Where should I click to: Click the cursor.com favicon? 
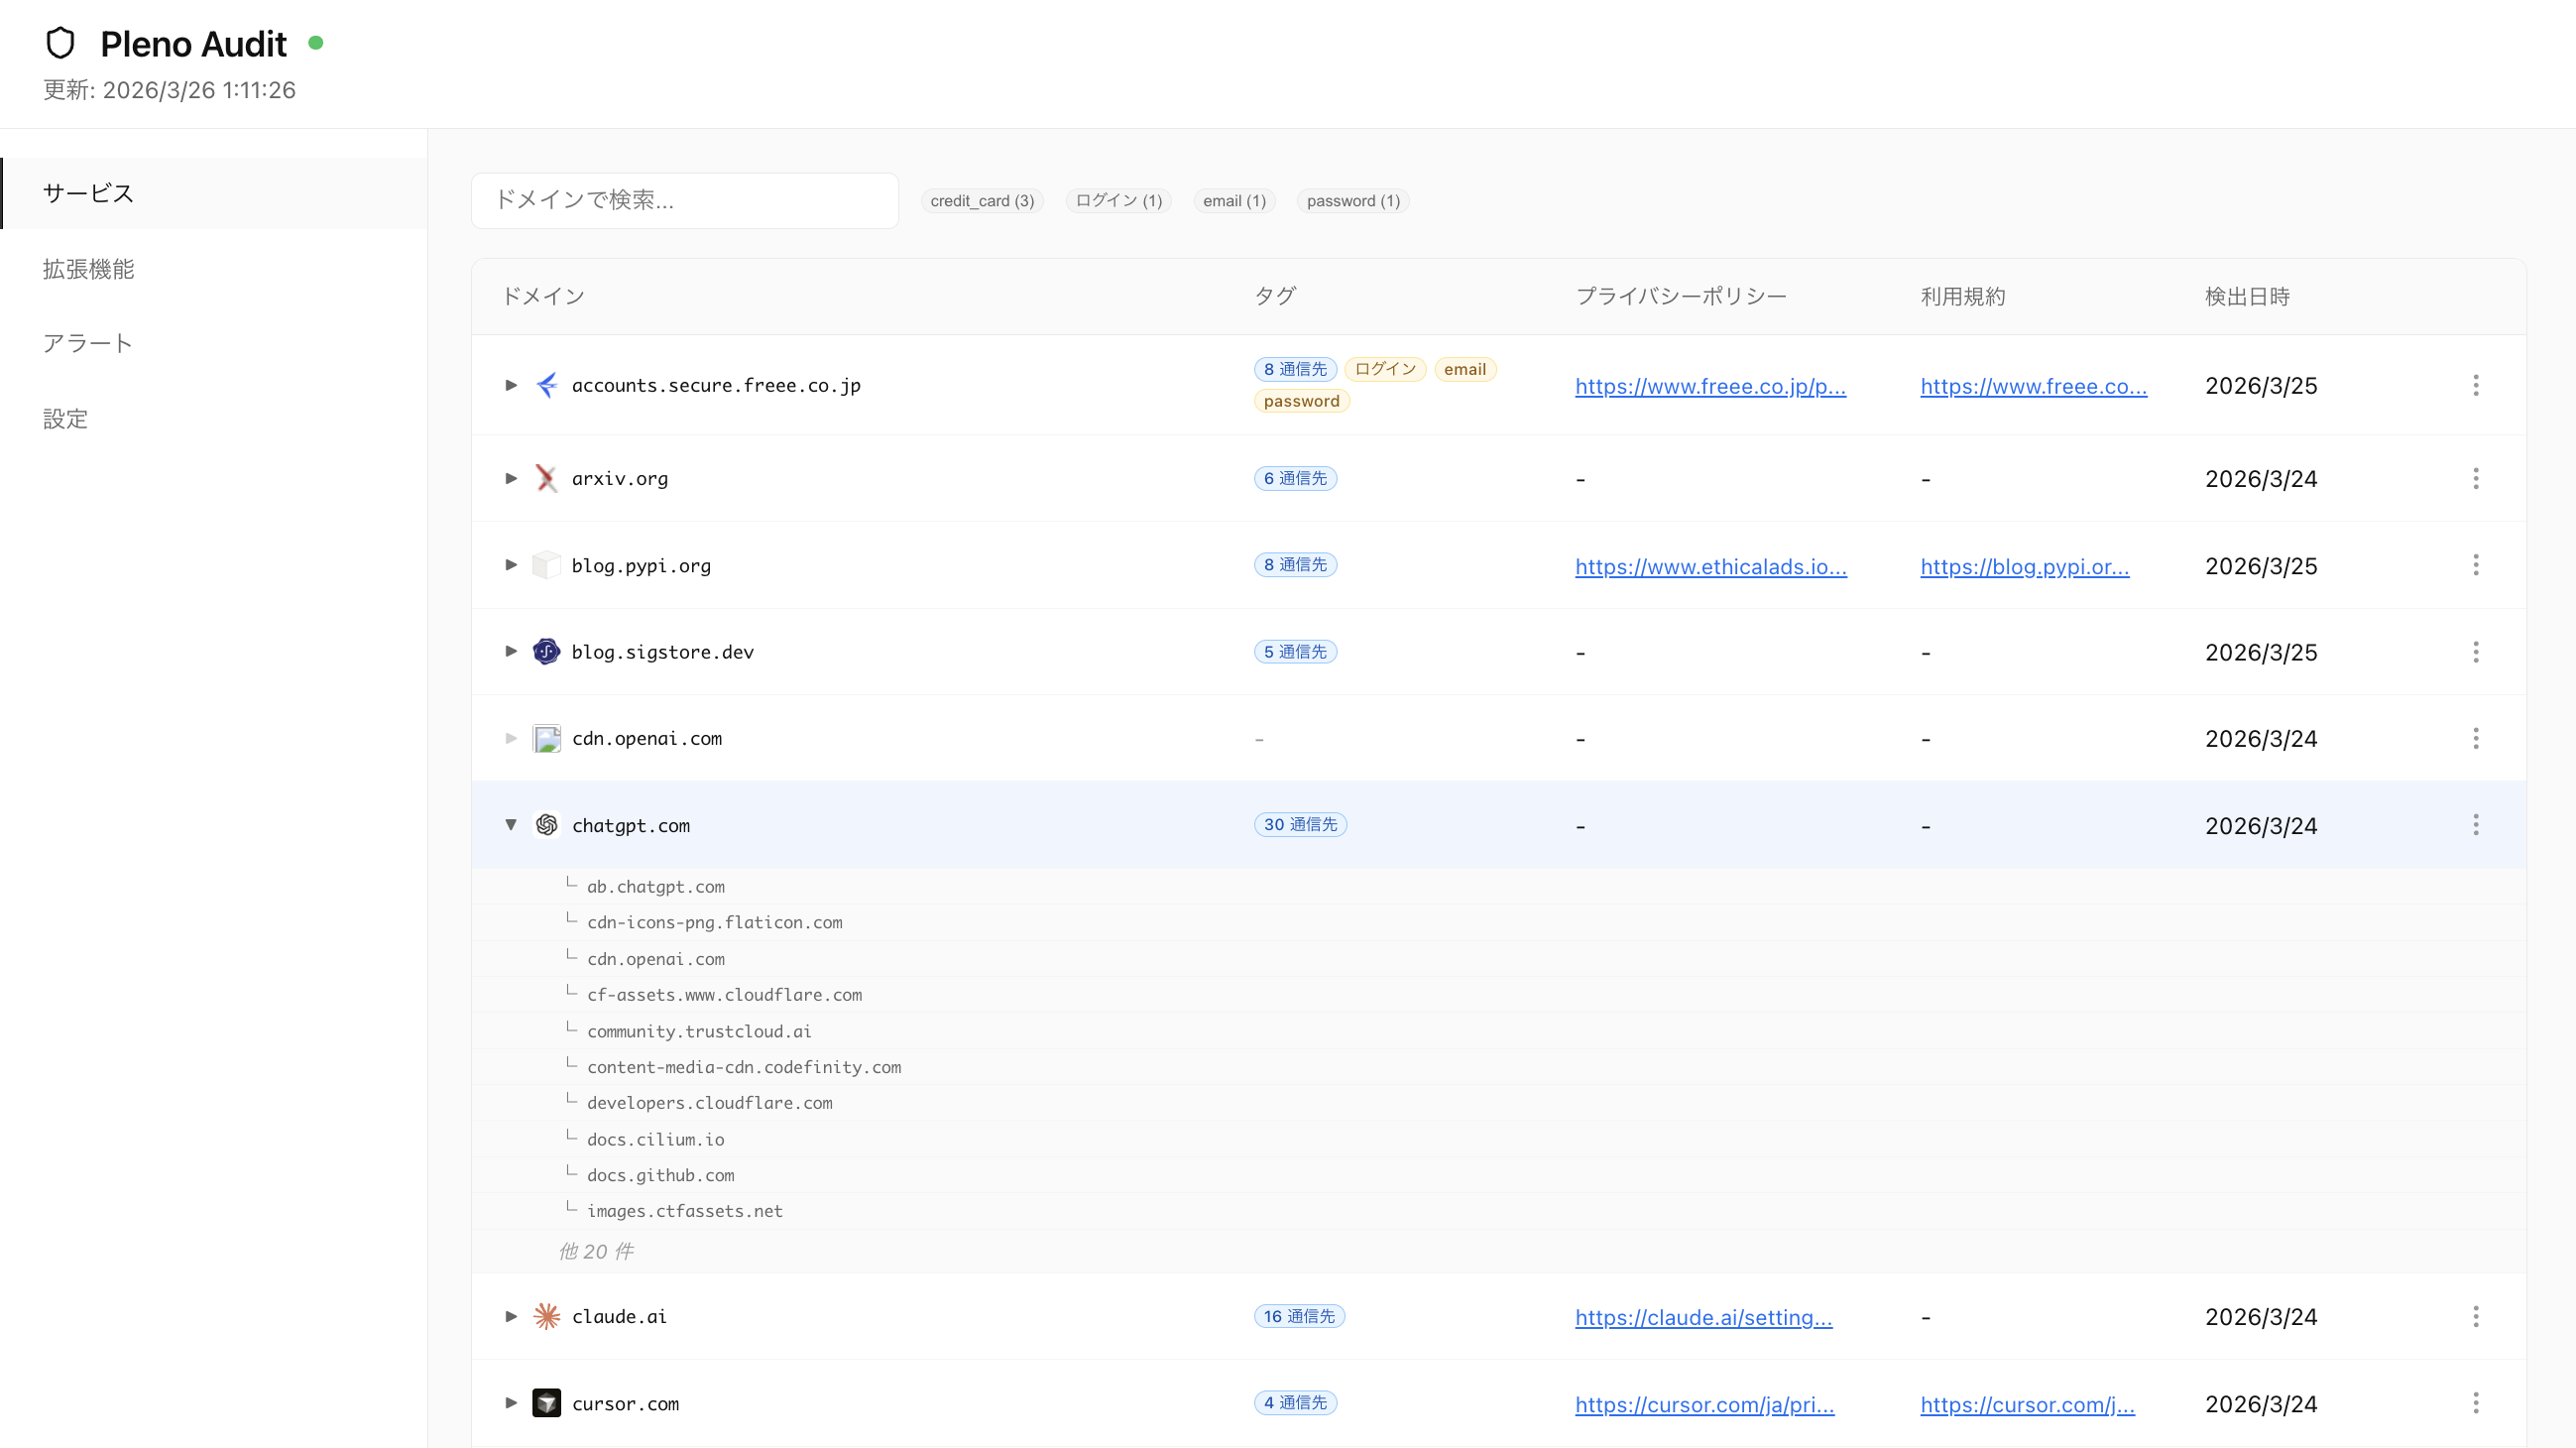546,1403
